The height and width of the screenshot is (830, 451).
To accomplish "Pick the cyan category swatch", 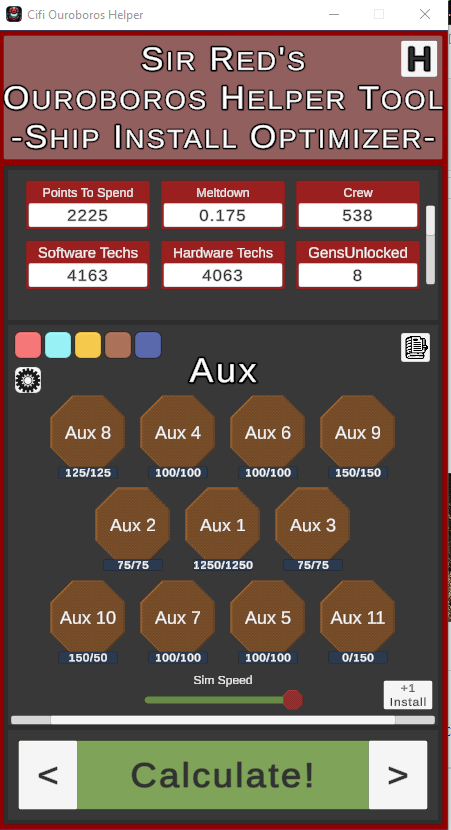I will click(58, 345).
